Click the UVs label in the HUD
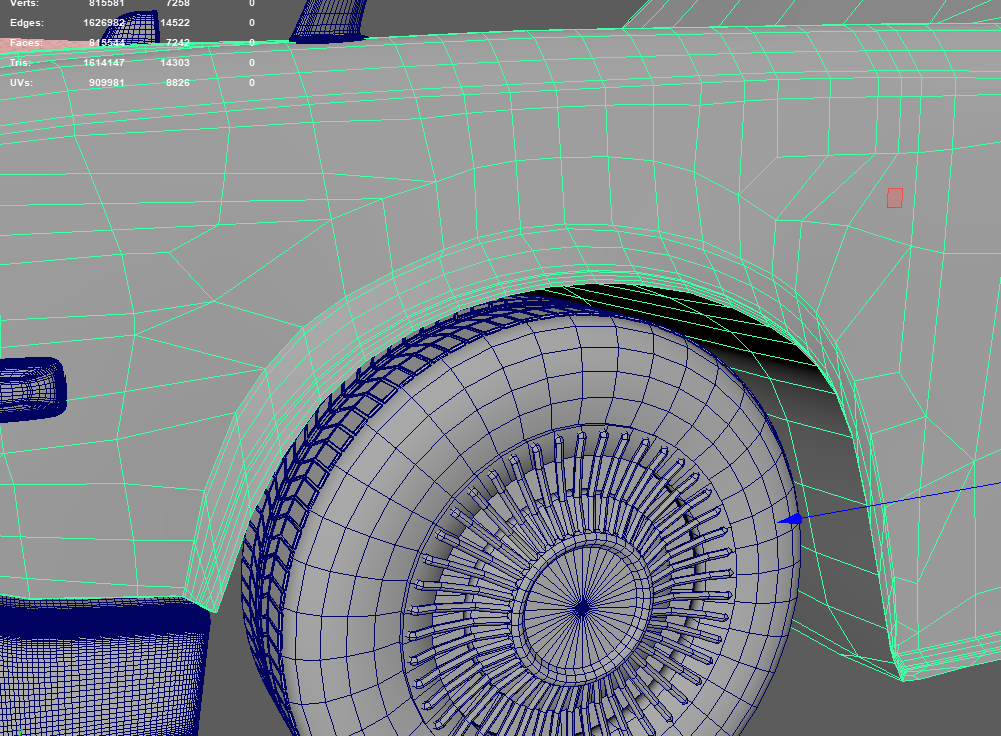Screen dimensions: 1001x736 pos(21,83)
